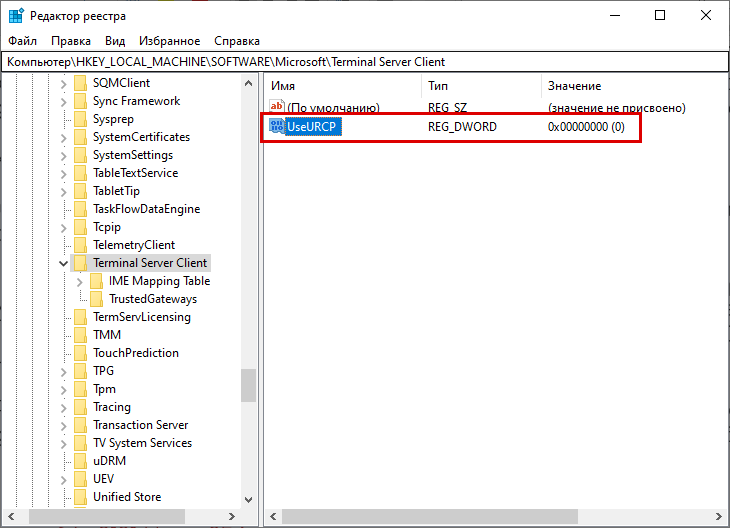730x528 pixels.
Task: Select the uDRM key label
Action: pos(109,461)
